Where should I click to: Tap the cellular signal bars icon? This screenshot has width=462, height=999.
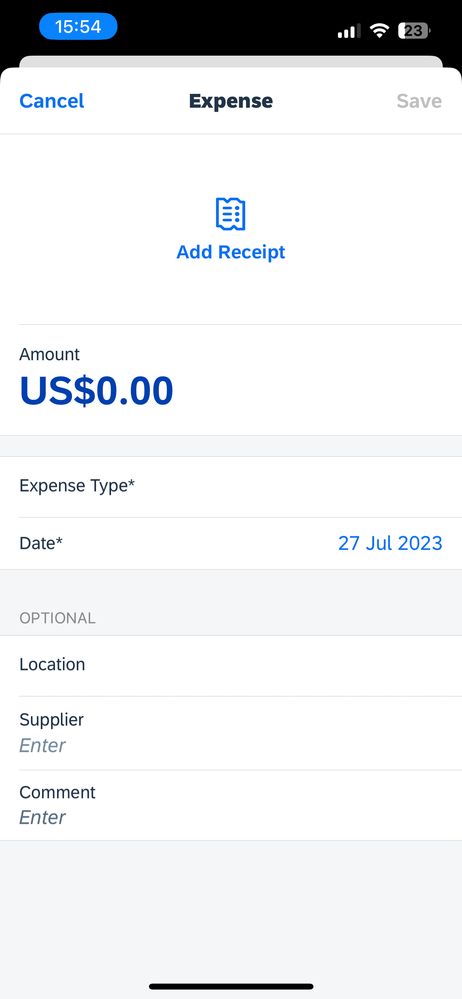(349, 30)
